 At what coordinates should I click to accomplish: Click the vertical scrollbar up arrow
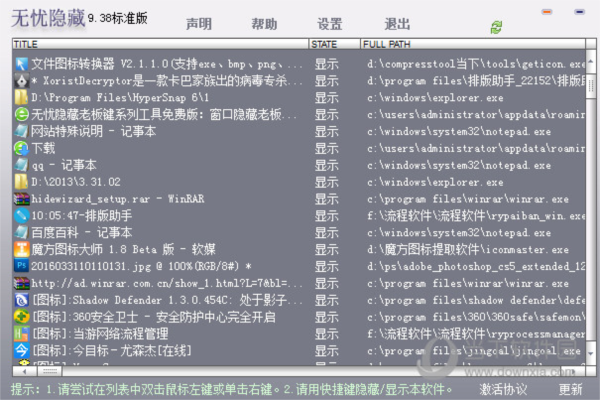591,61
